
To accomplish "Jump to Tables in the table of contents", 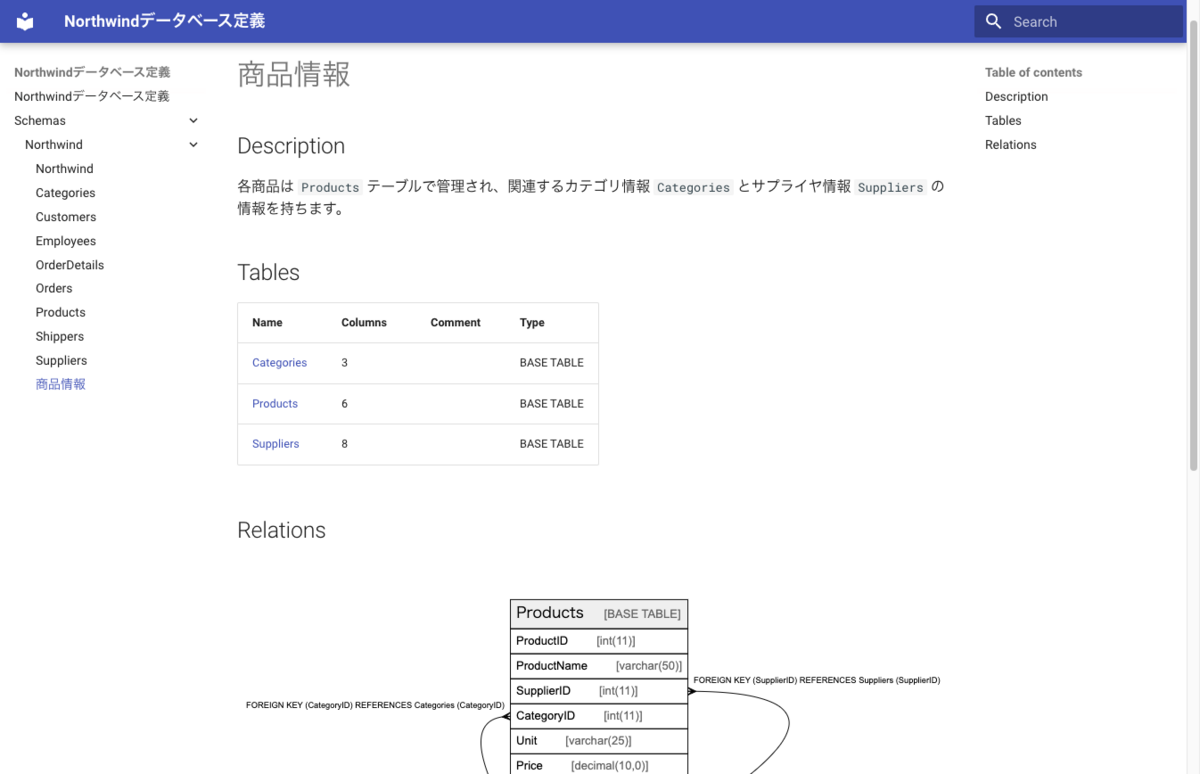I will pos(1003,120).
